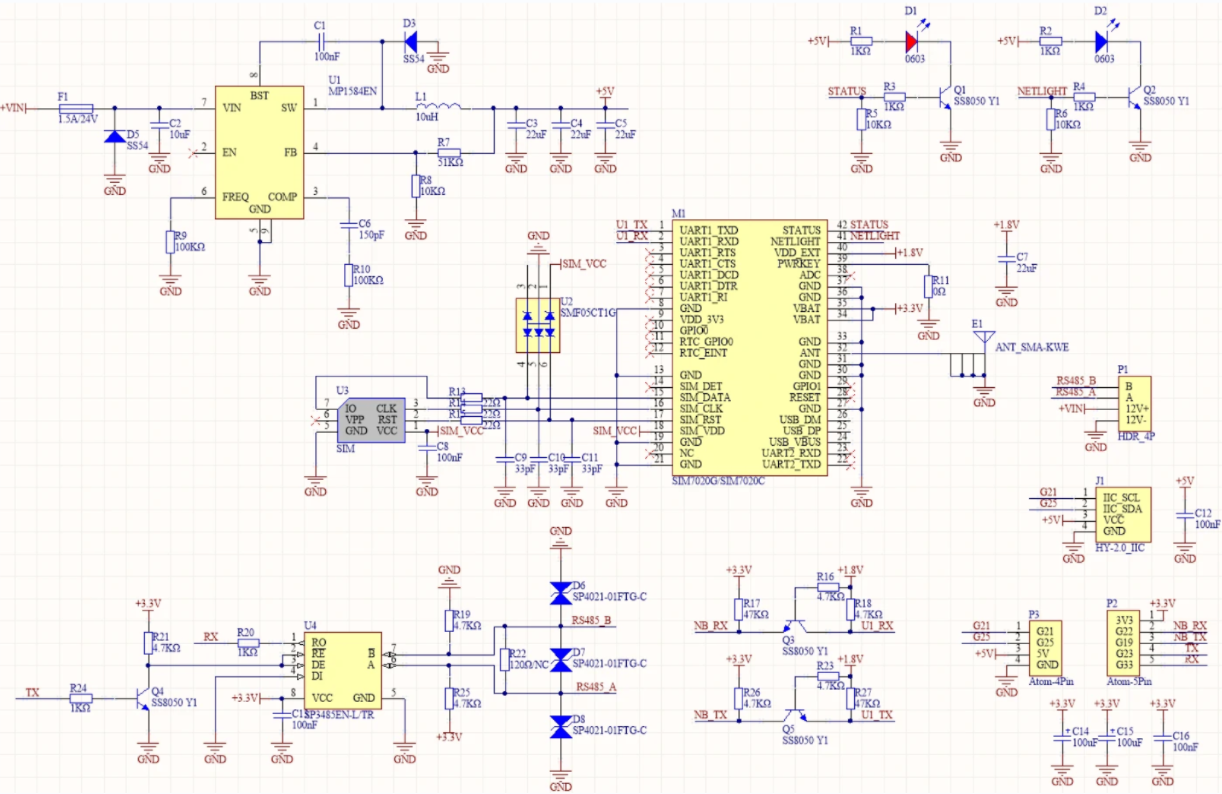Screen dimensions: 1222x794
Task: Select the MP1584EN regulator chip U1
Action: coord(260,150)
